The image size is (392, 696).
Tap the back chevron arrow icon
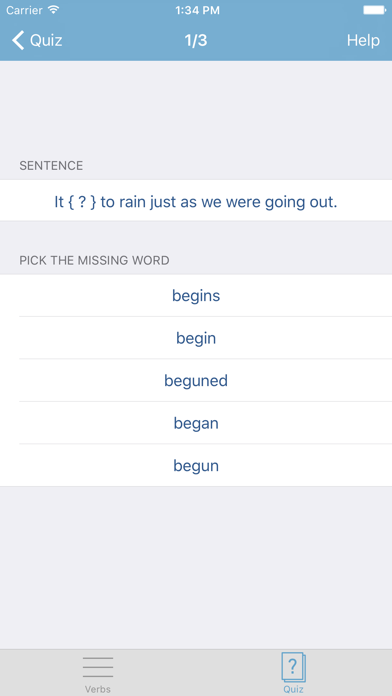click(x=18, y=40)
